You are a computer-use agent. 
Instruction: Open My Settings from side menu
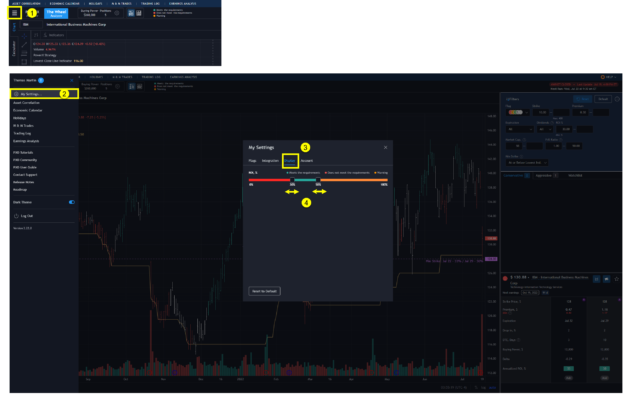(31, 93)
